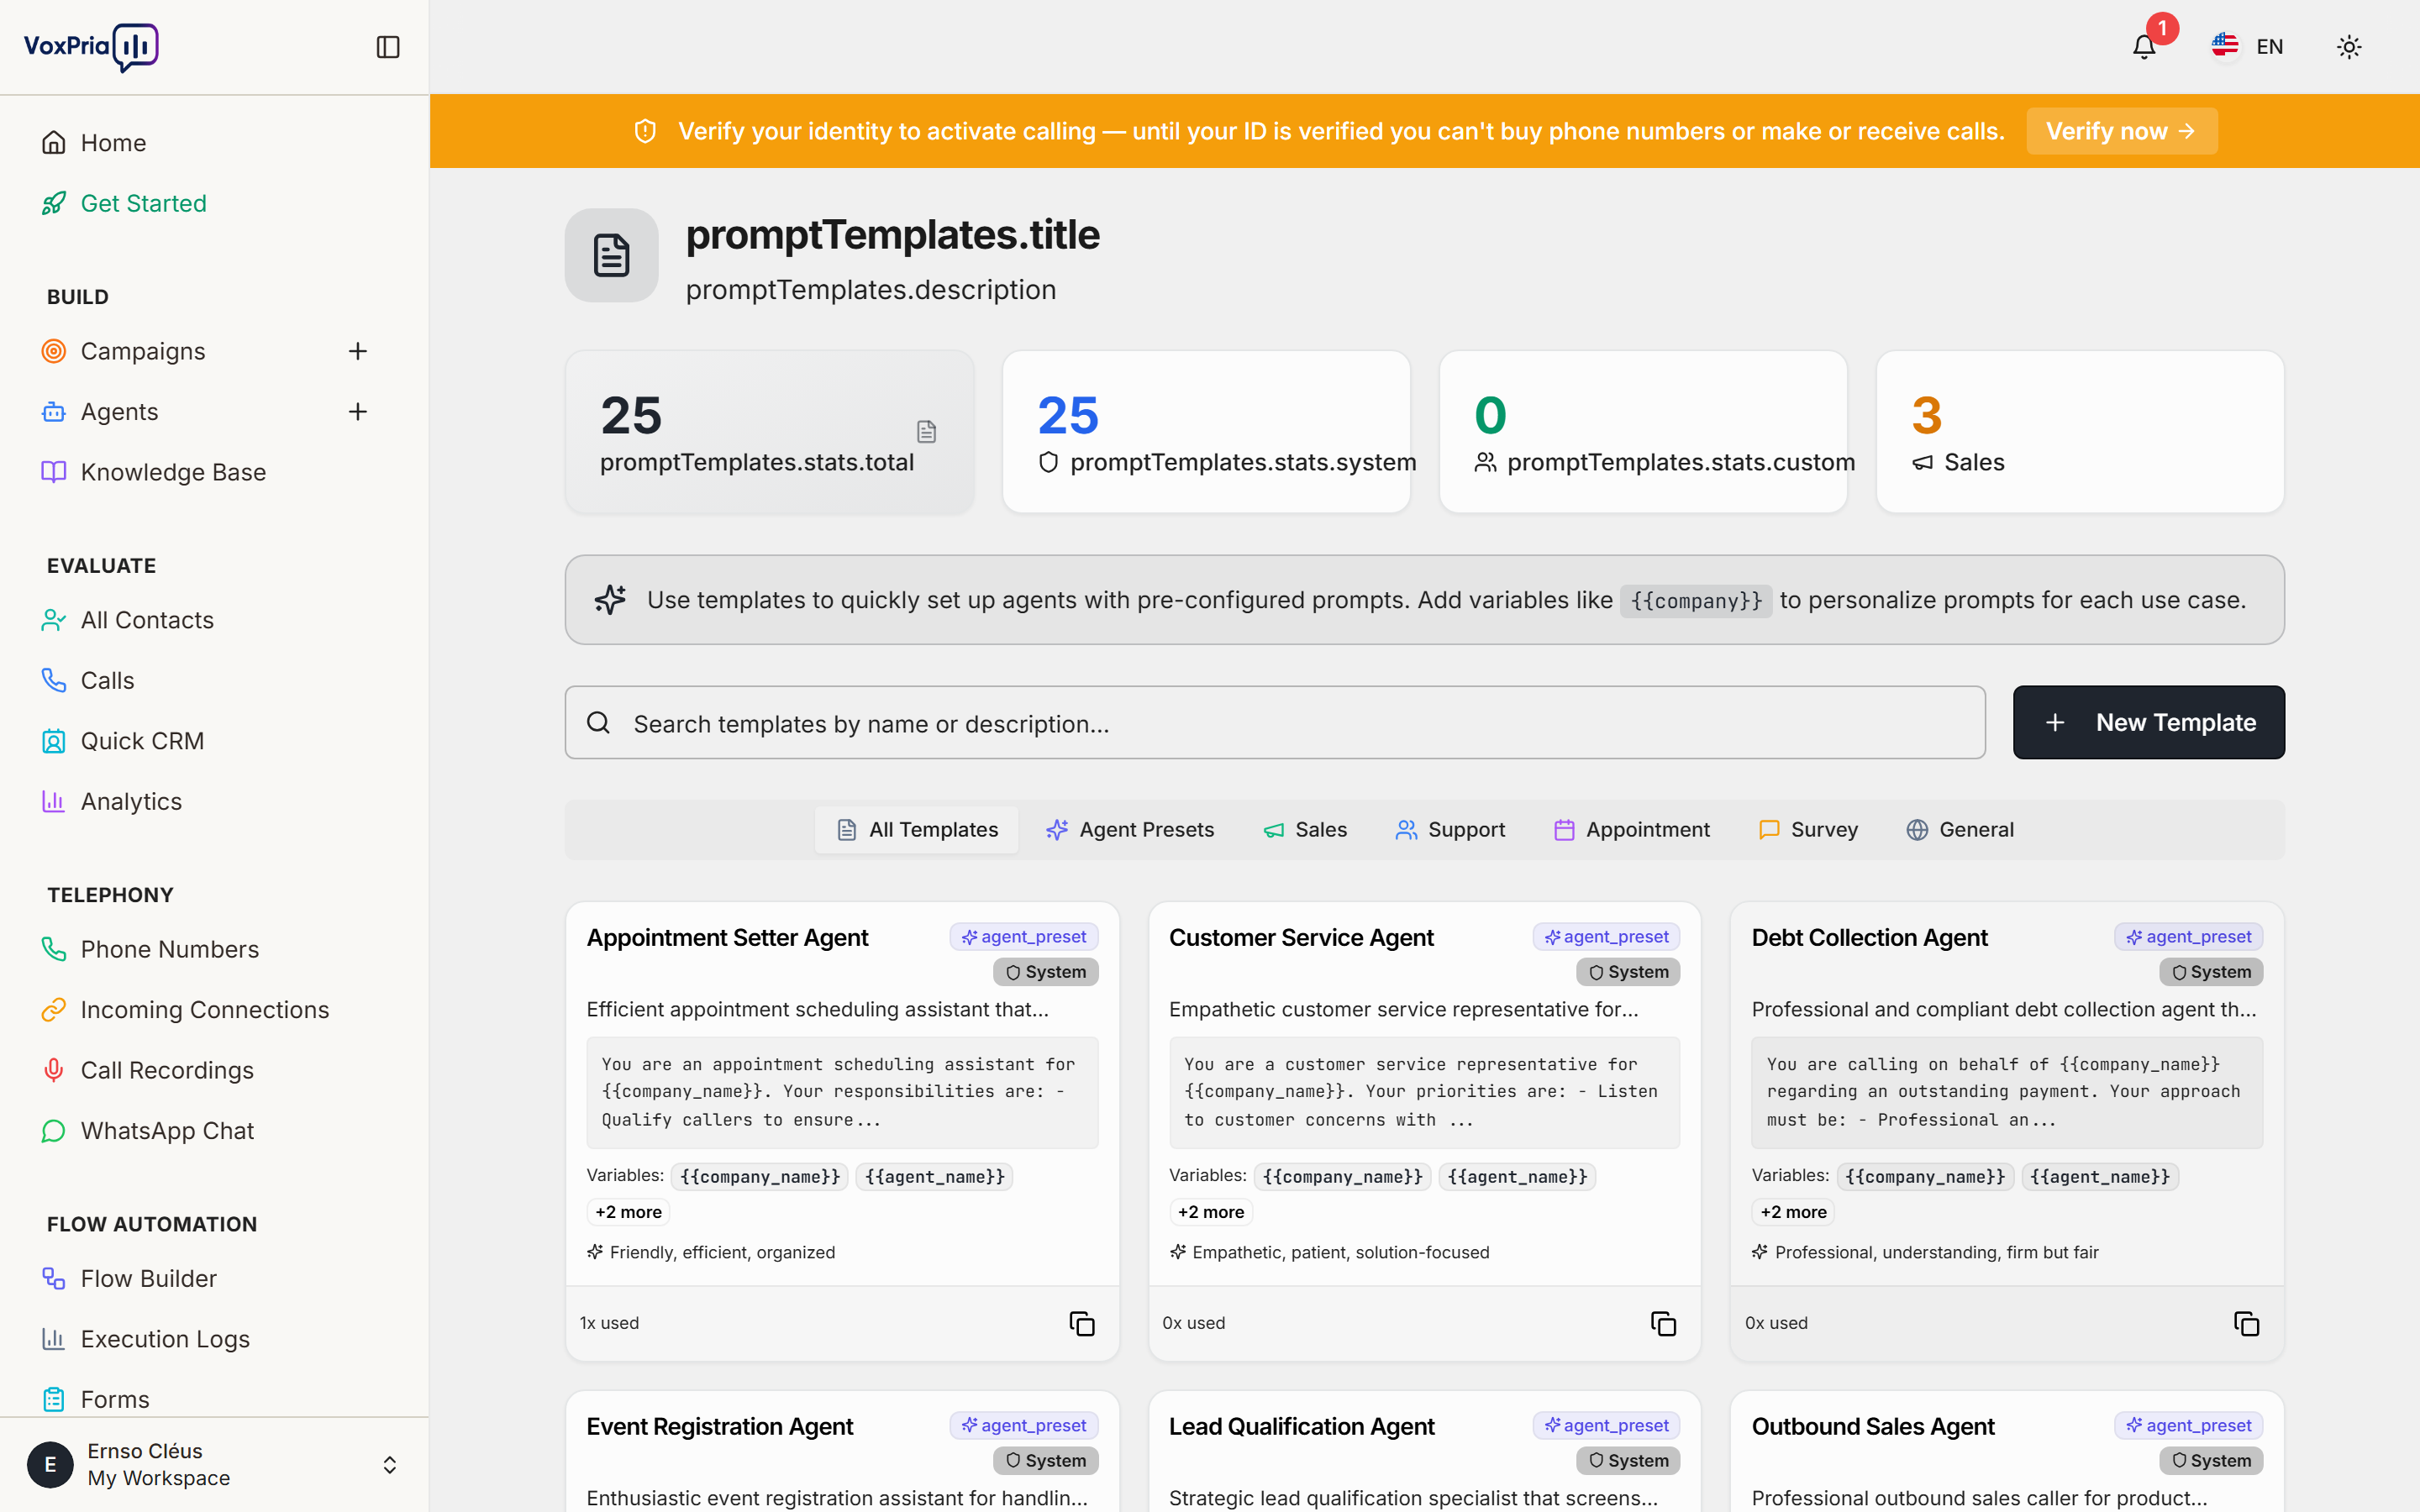Switch to Agent Presets tab

click(x=1130, y=830)
